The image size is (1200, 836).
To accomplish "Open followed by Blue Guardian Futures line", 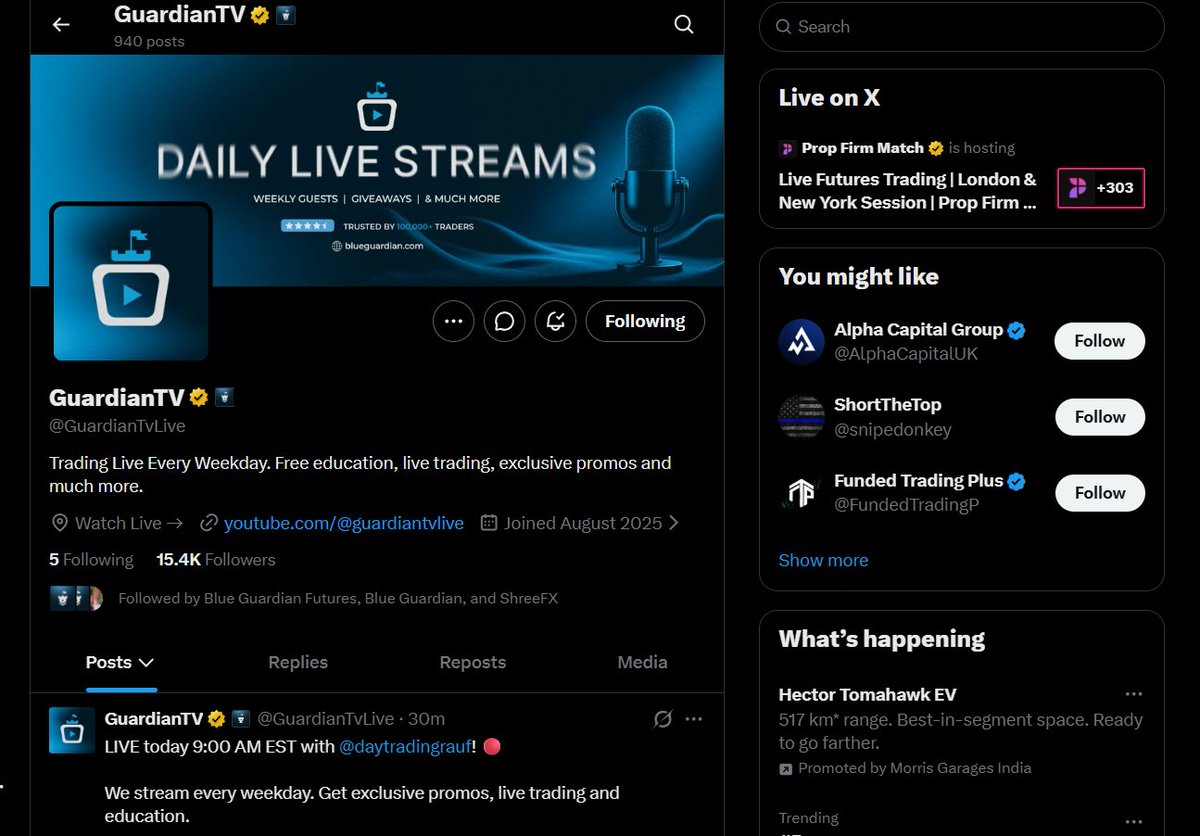I will coord(338,599).
